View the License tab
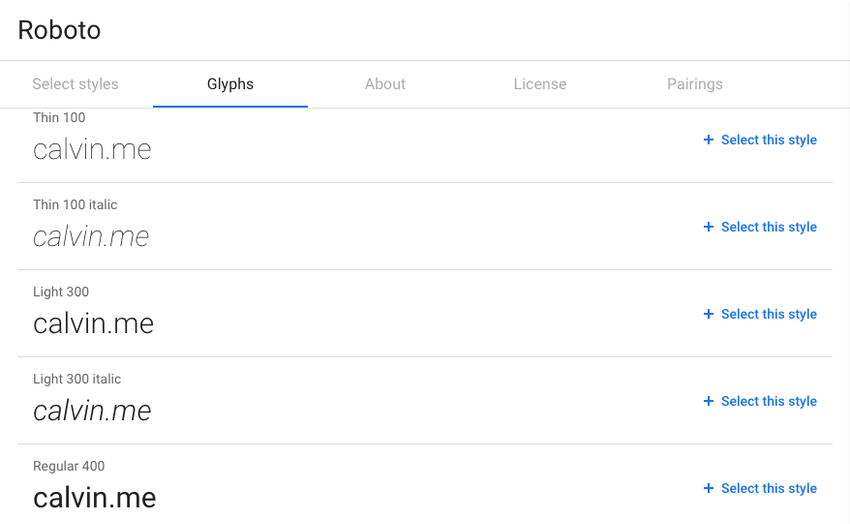The height and width of the screenshot is (524, 850). tap(540, 84)
